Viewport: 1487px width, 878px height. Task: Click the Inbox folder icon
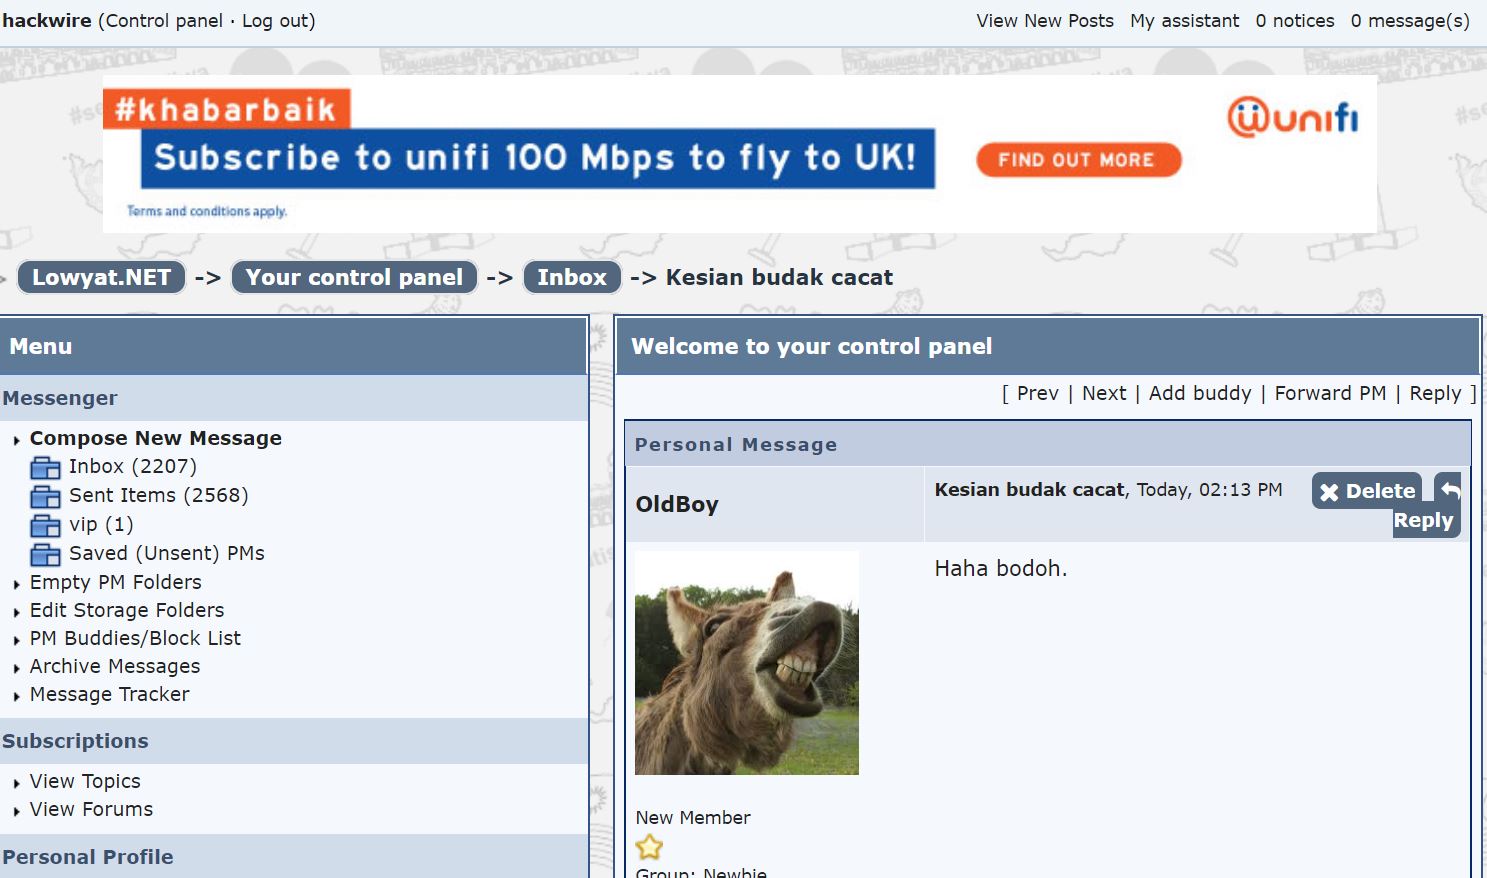45,468
